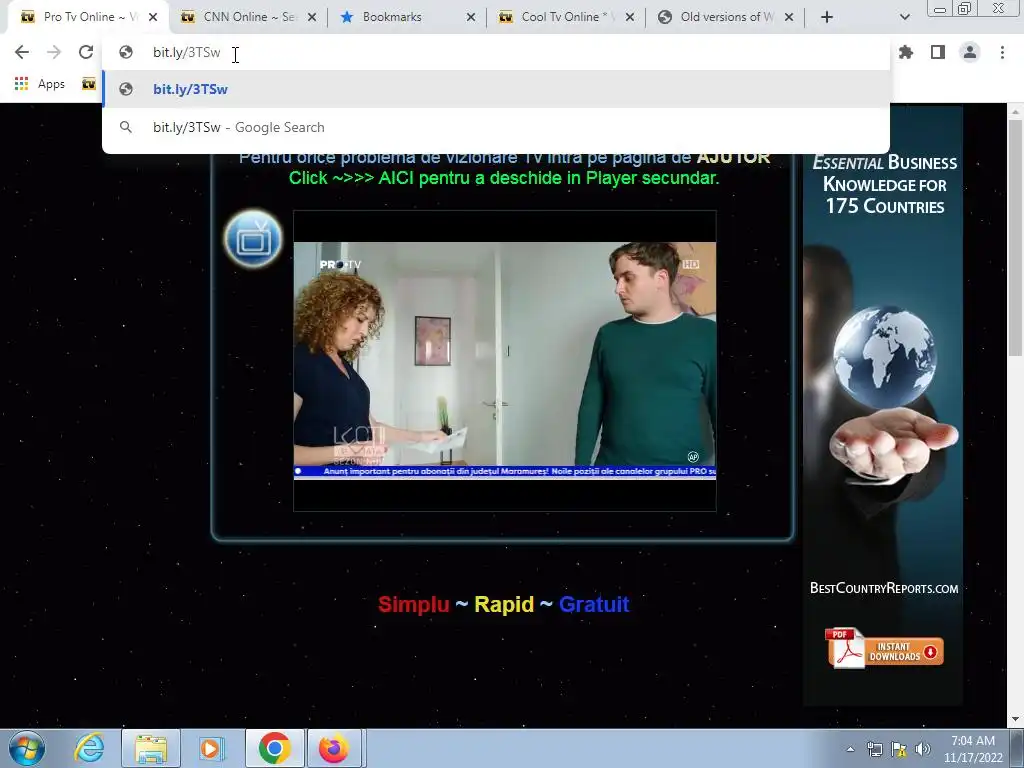Image resolution: width=1024 pixels, height=768 pixels.
Task: Open the Apps grid shortcut
Action: point(40,84)
